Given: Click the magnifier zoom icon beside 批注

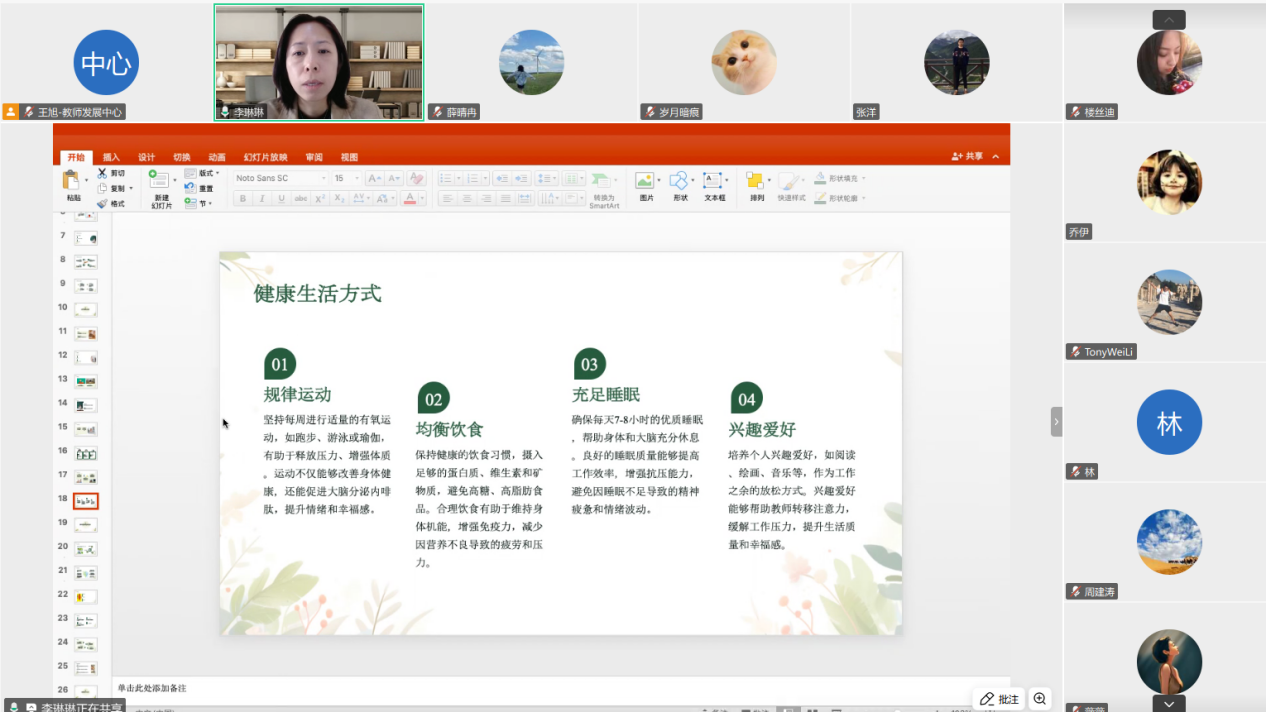Looking at the screenshot, I should click(x=1040, y=699).
